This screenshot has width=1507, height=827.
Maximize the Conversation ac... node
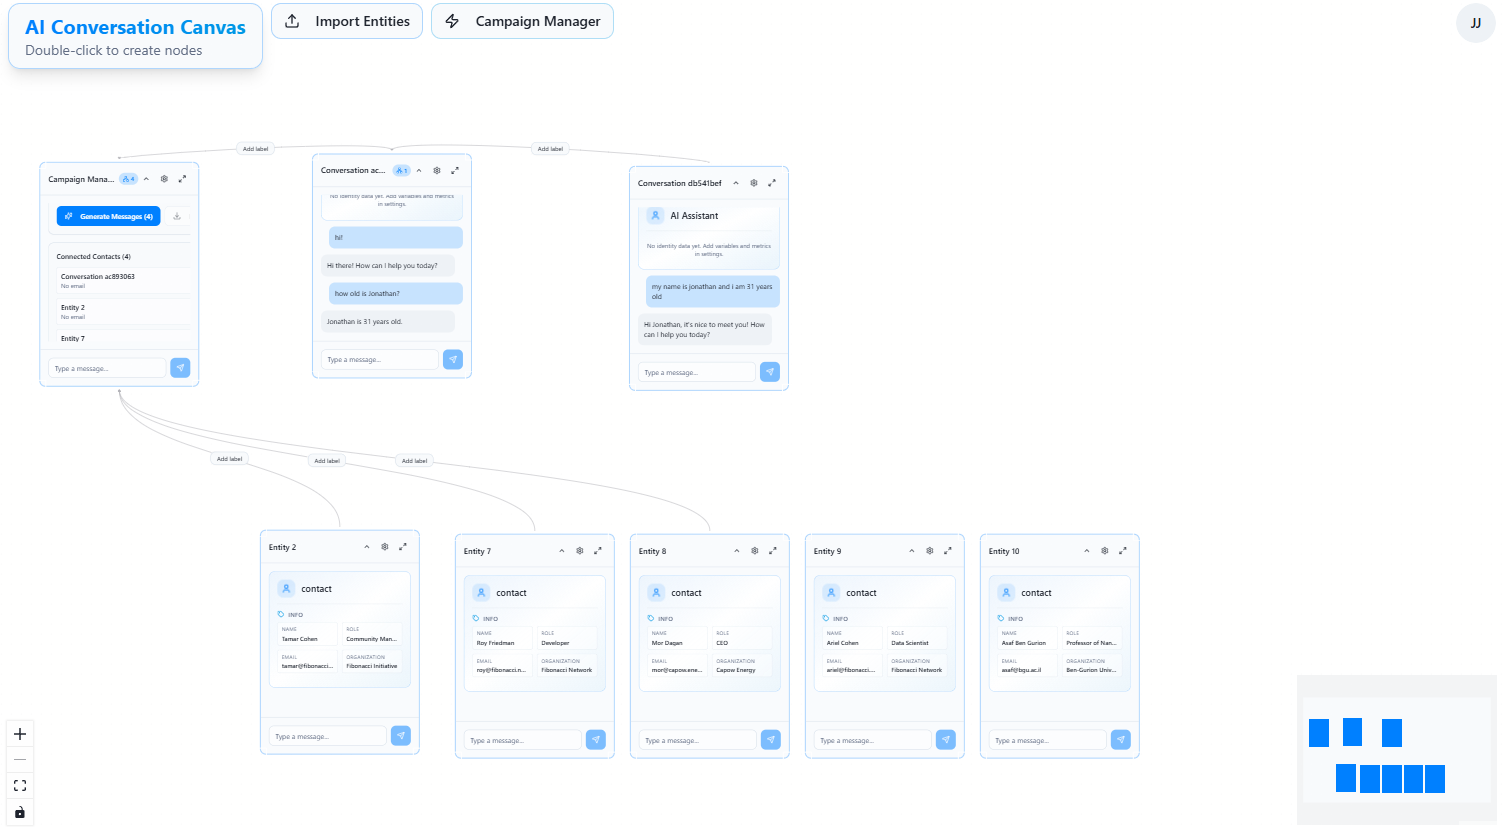pos(455,170)
